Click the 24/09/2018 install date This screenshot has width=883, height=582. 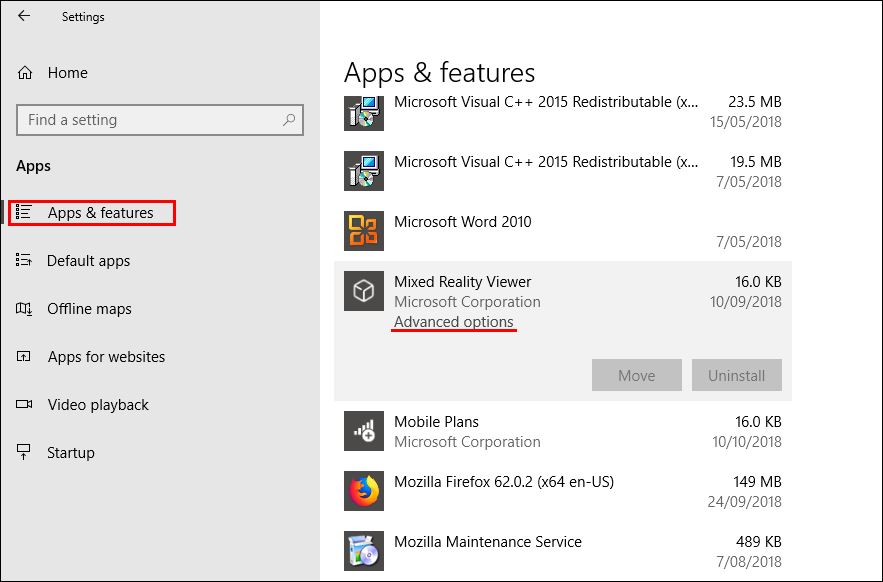click(x=744, y=502)
